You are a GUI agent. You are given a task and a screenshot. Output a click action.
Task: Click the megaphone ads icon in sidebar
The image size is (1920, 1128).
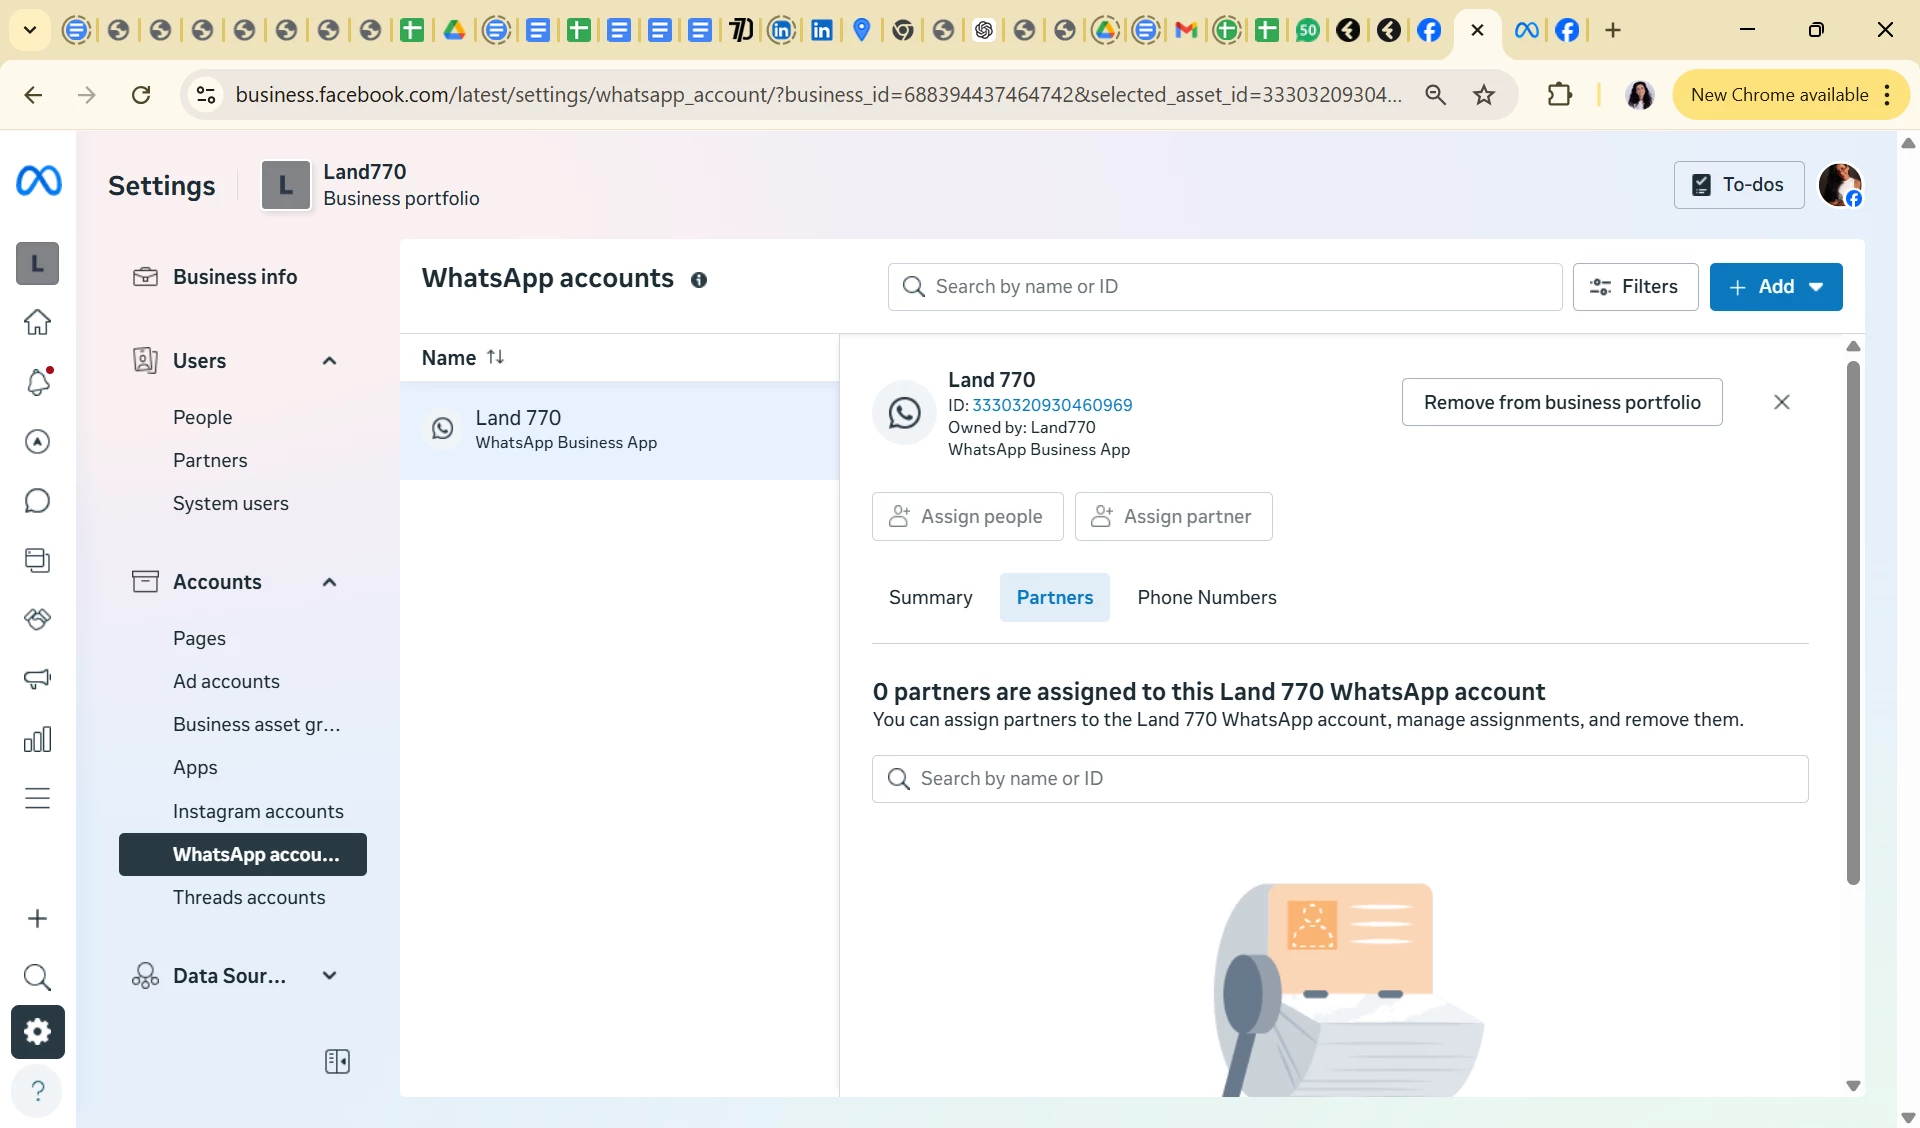tap(37, 679)
